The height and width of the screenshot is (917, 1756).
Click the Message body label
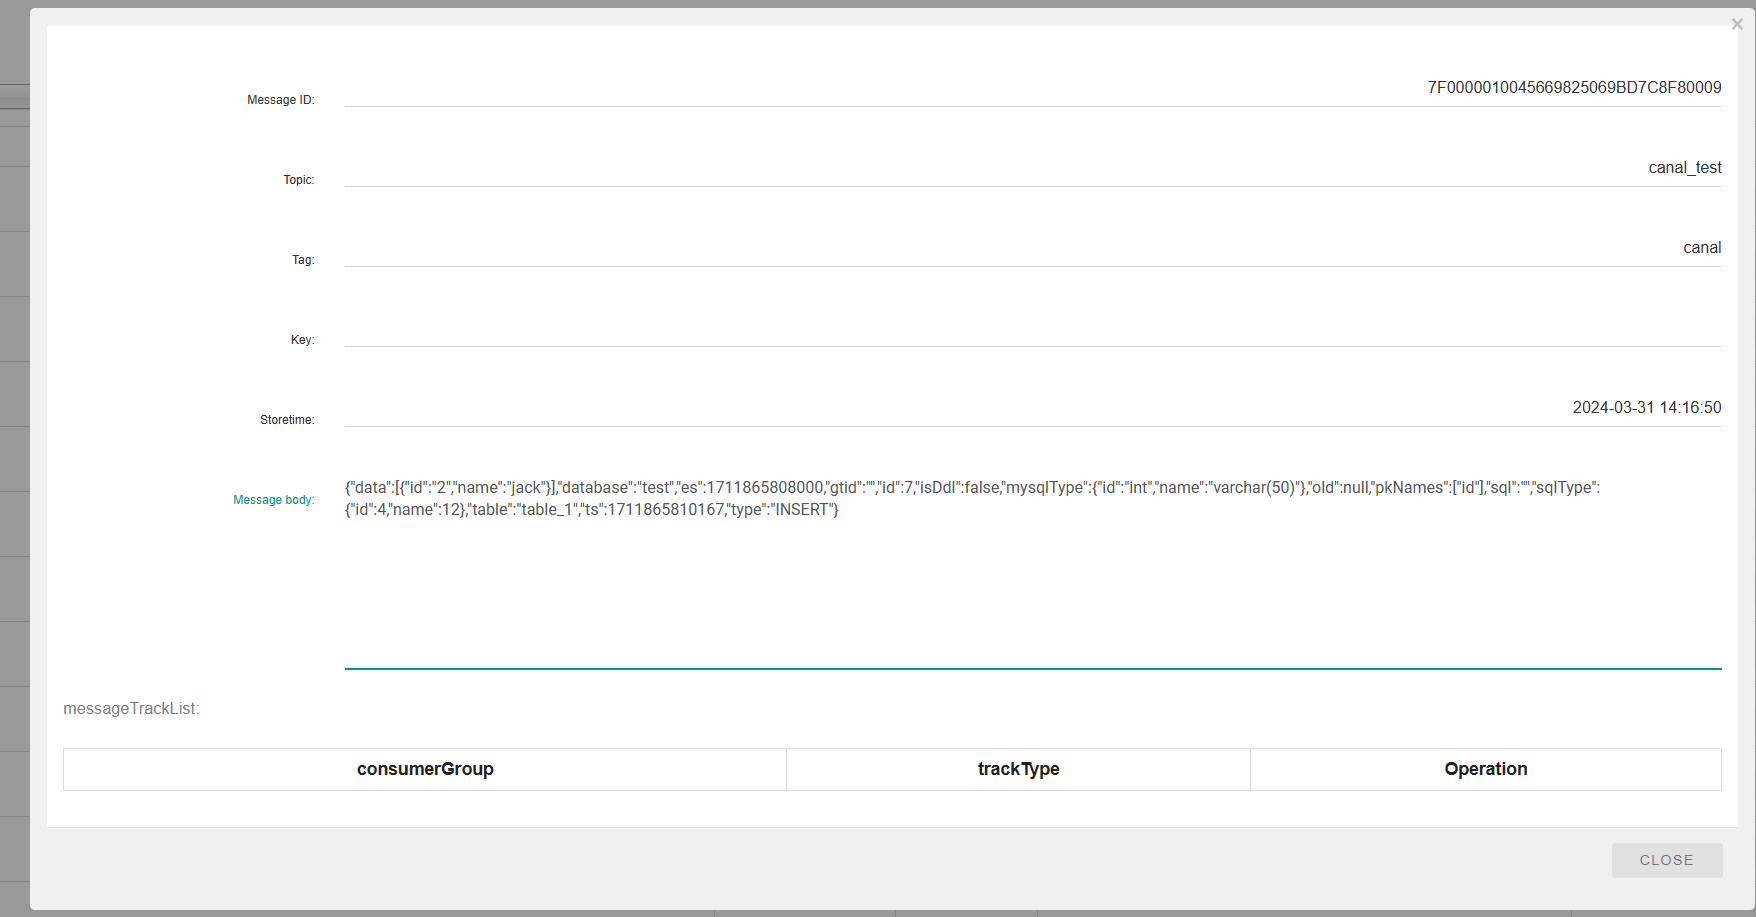coord(274,500)
